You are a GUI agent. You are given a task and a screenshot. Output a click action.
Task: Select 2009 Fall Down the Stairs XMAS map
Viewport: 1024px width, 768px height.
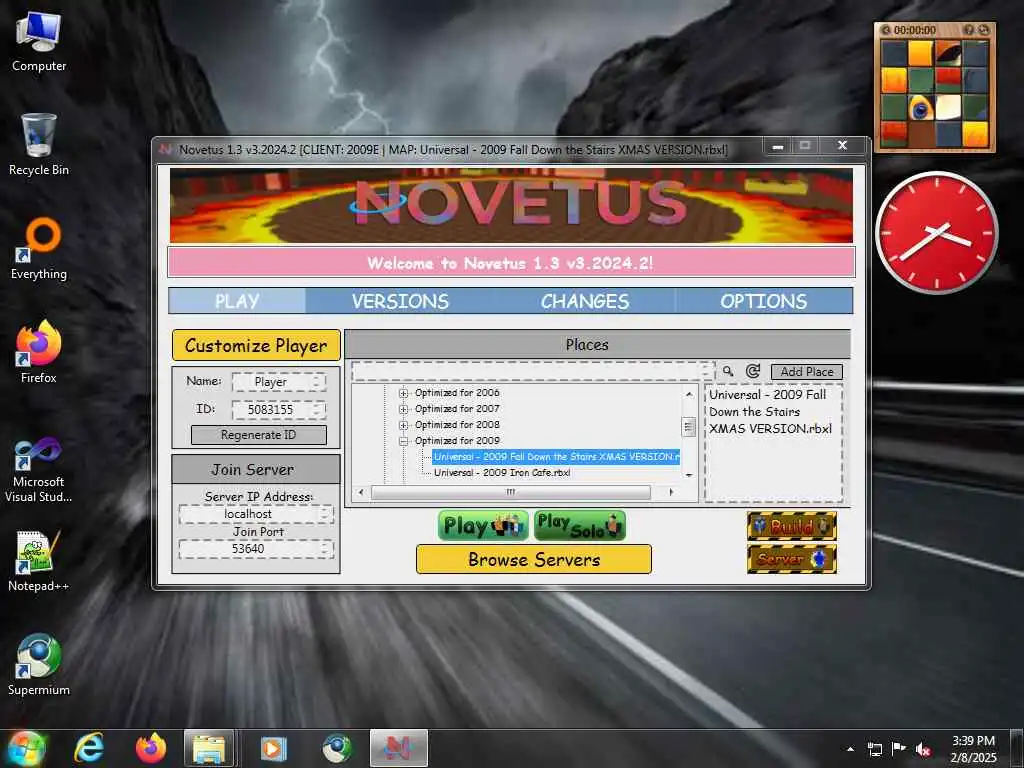[x=556, y=456]
